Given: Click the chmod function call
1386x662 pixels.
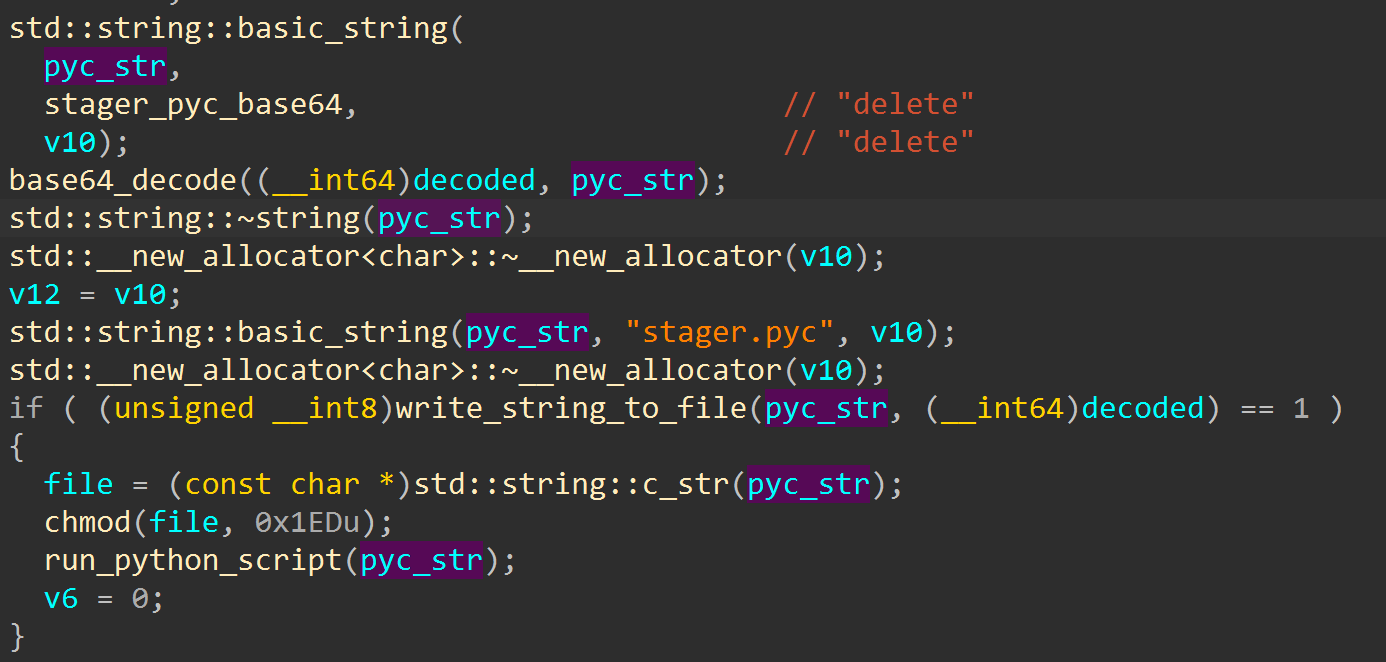Looking at the screenshot, I should click(x=87, y=522).
